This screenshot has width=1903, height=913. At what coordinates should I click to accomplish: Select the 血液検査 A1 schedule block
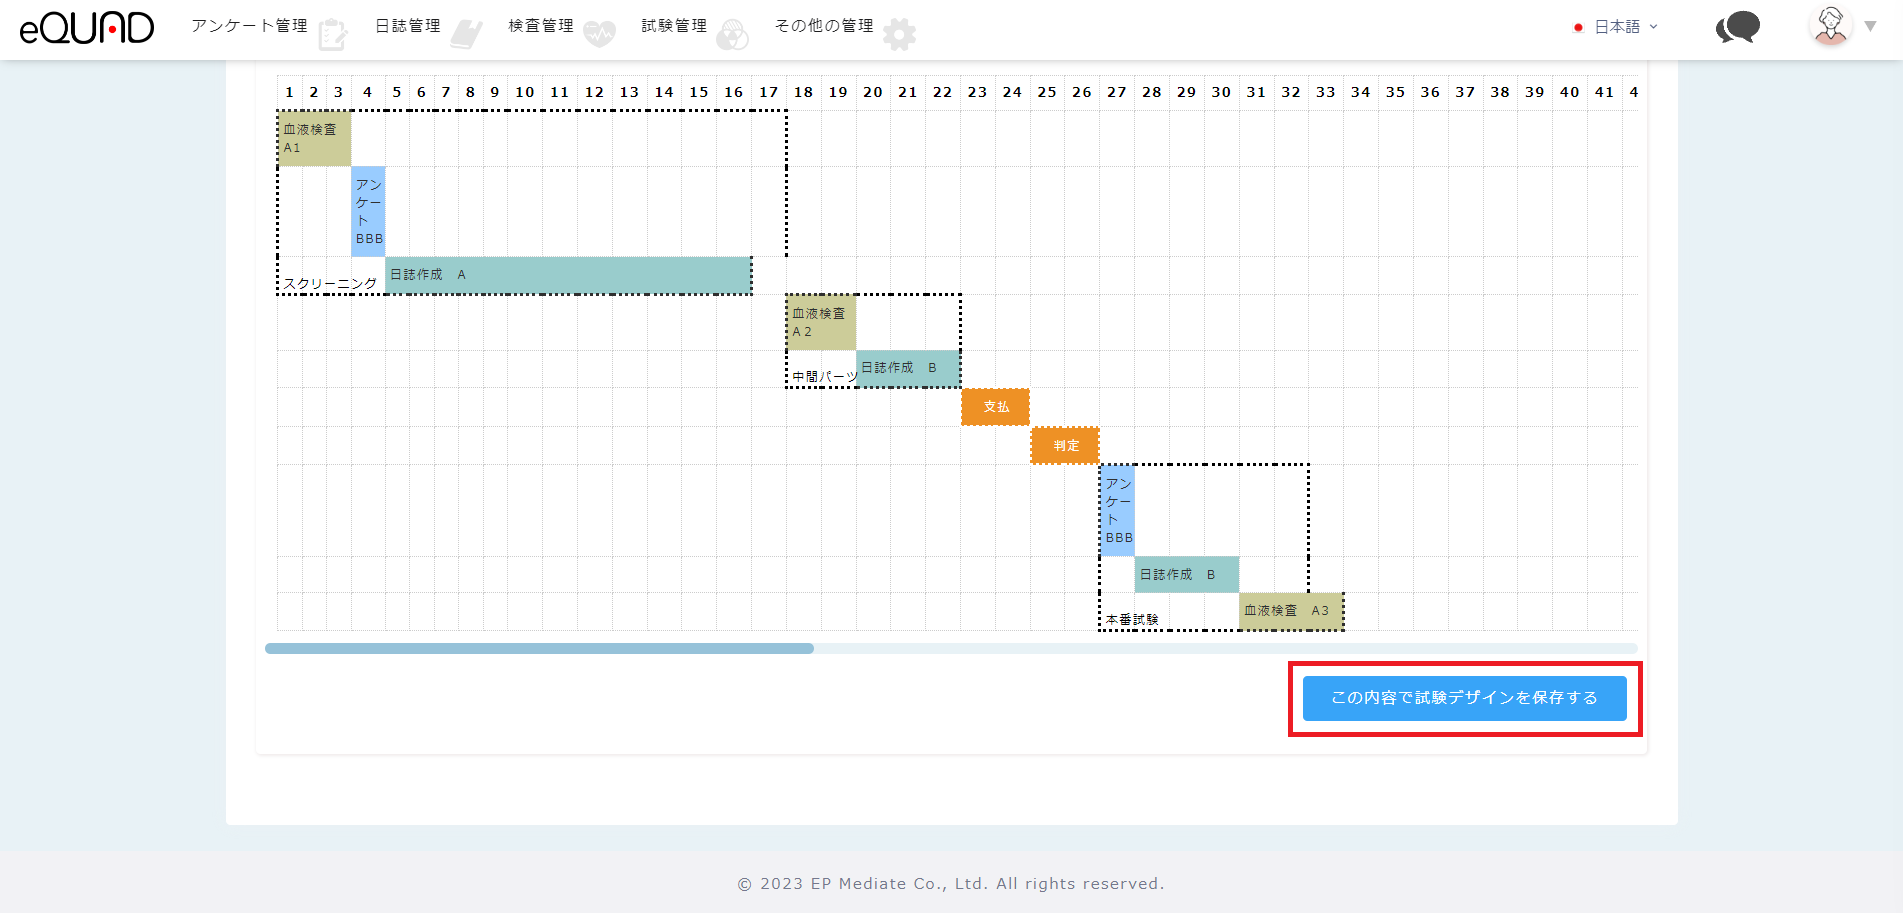tap(314, 138)
